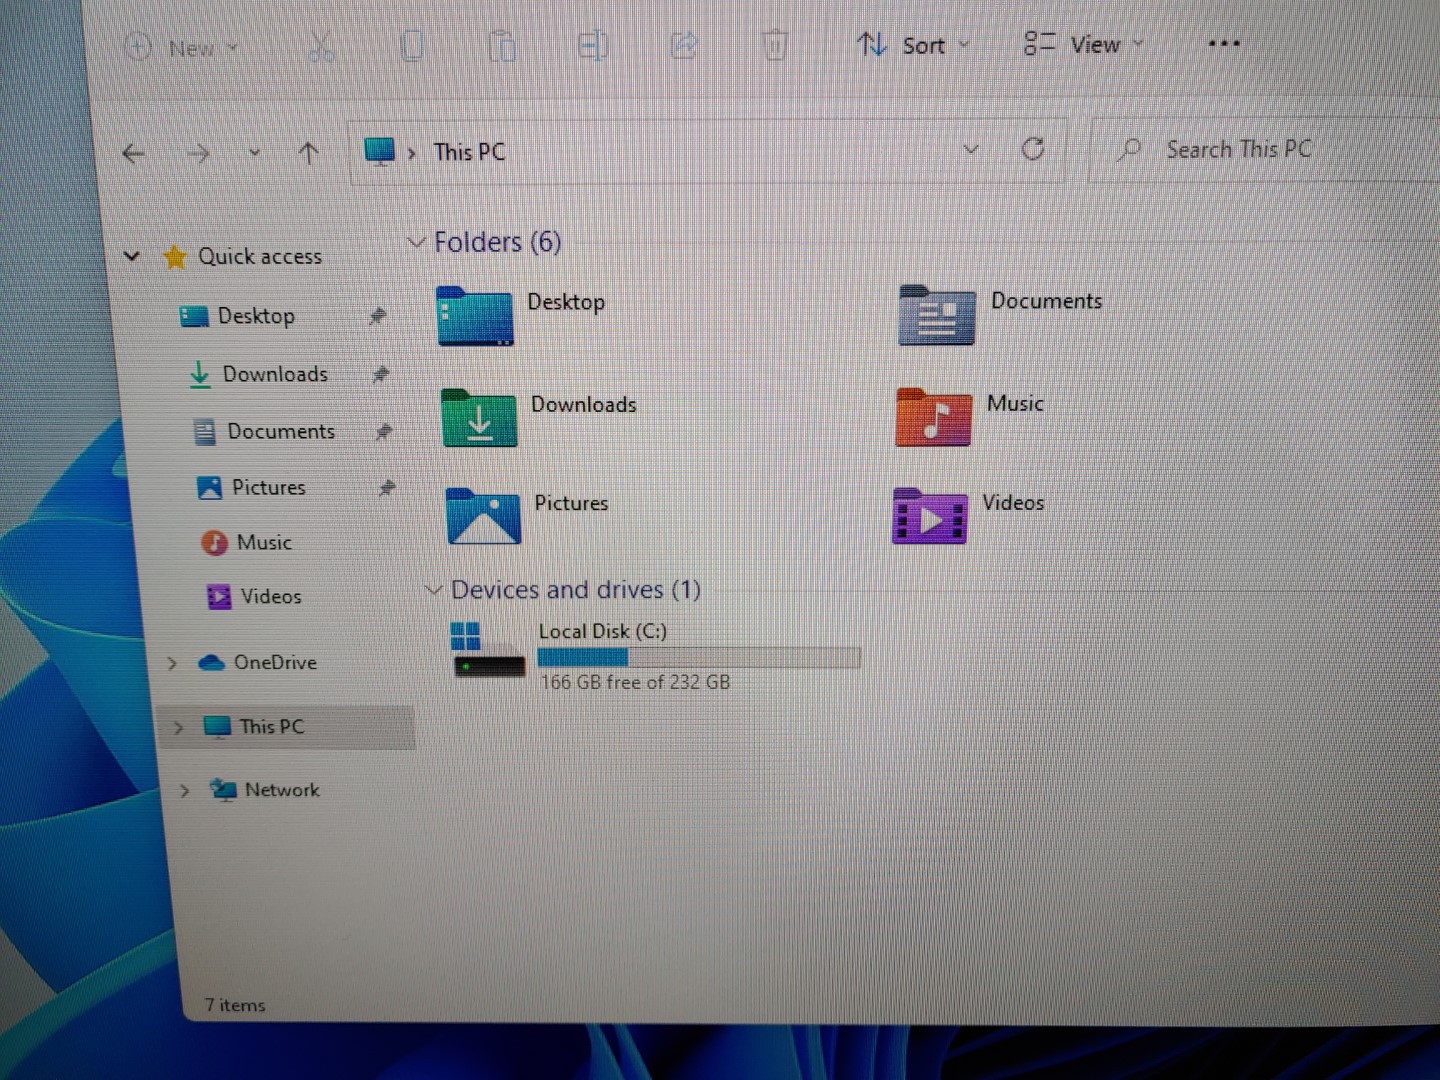Select the Videos folder icon in Folders
The image size is (1440, 1080).
pos(930,516)
